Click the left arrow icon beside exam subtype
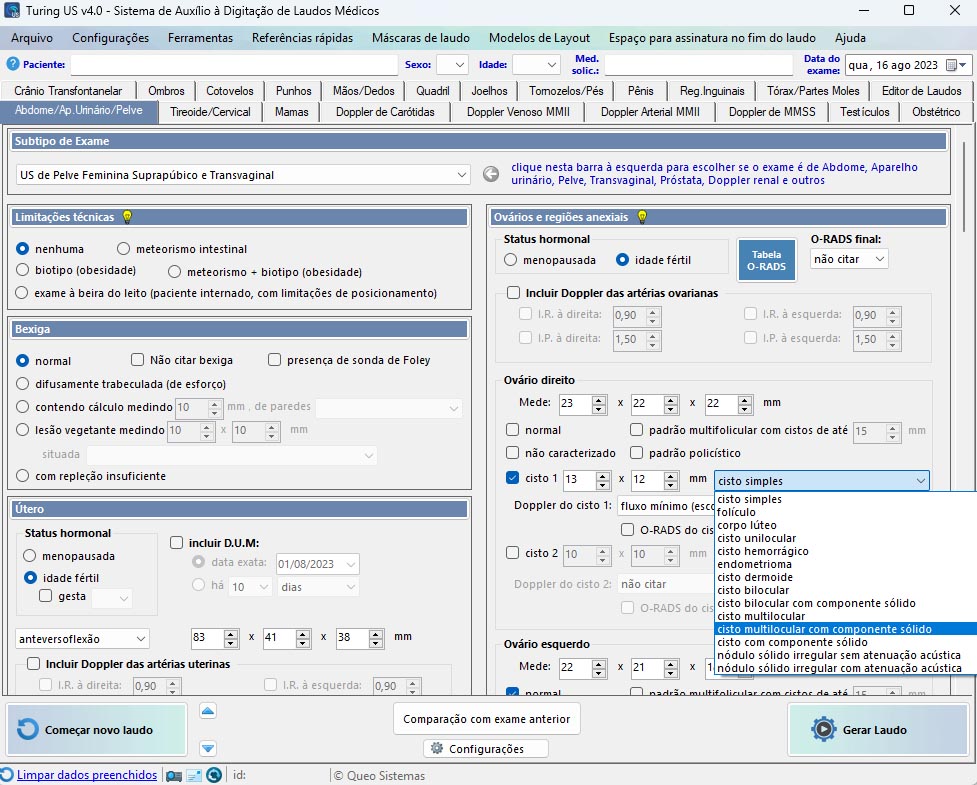The width and height of the screenshot is (977, 785). pos(491,174)
